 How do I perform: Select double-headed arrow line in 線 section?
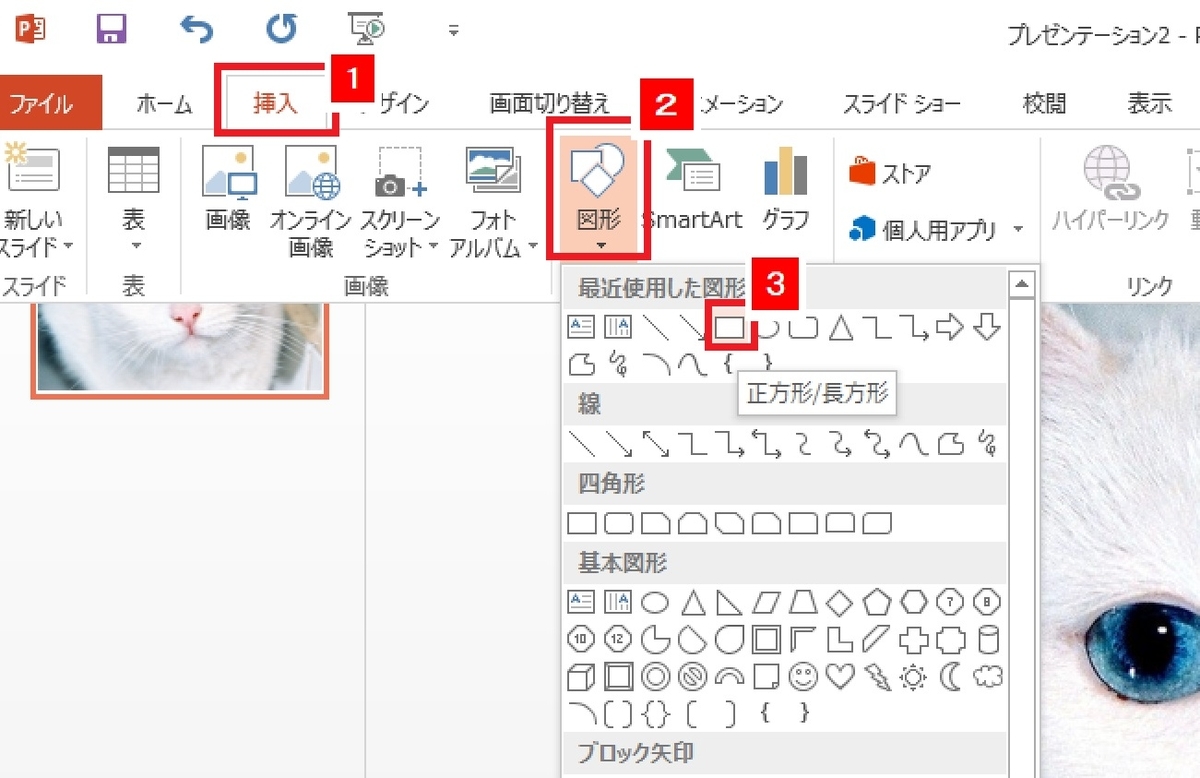[x=655, y=443]
